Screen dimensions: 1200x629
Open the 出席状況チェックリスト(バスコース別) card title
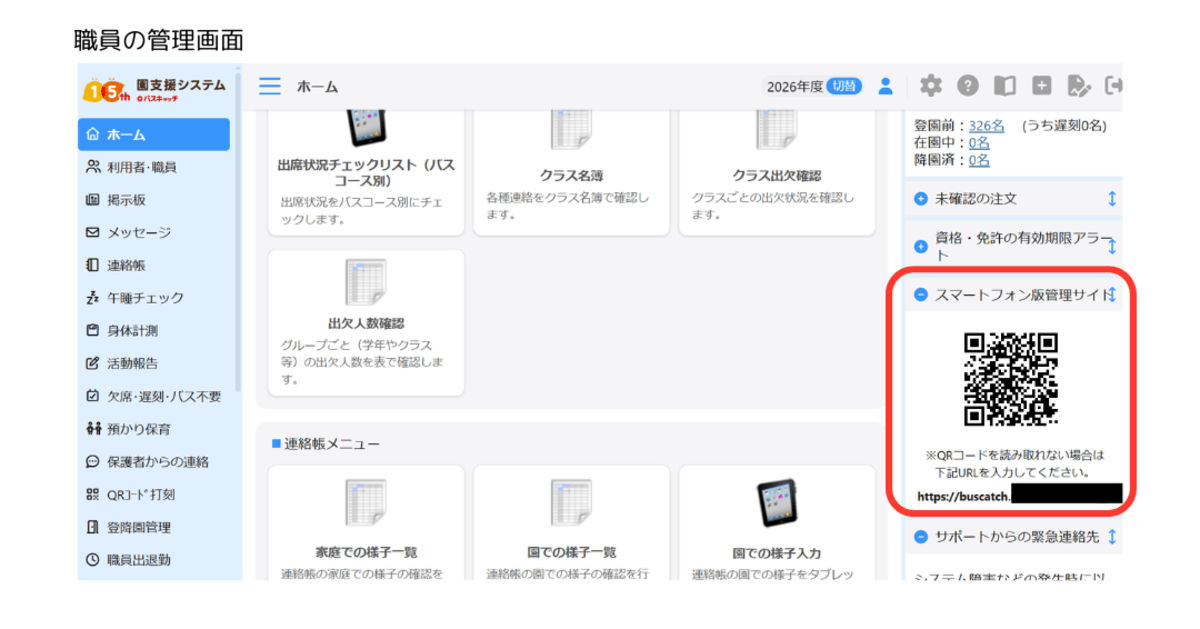point(366,173)
